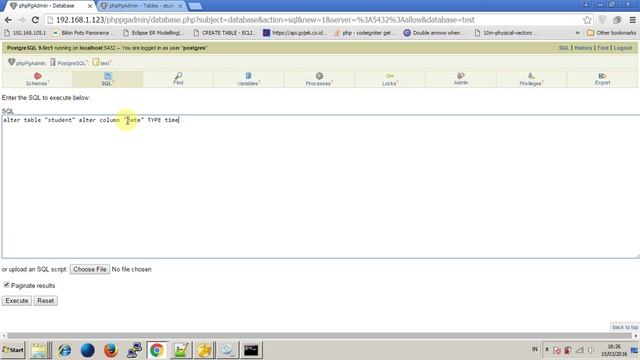Click the phpPgAdmin breadcrumb link

[31, 63]
